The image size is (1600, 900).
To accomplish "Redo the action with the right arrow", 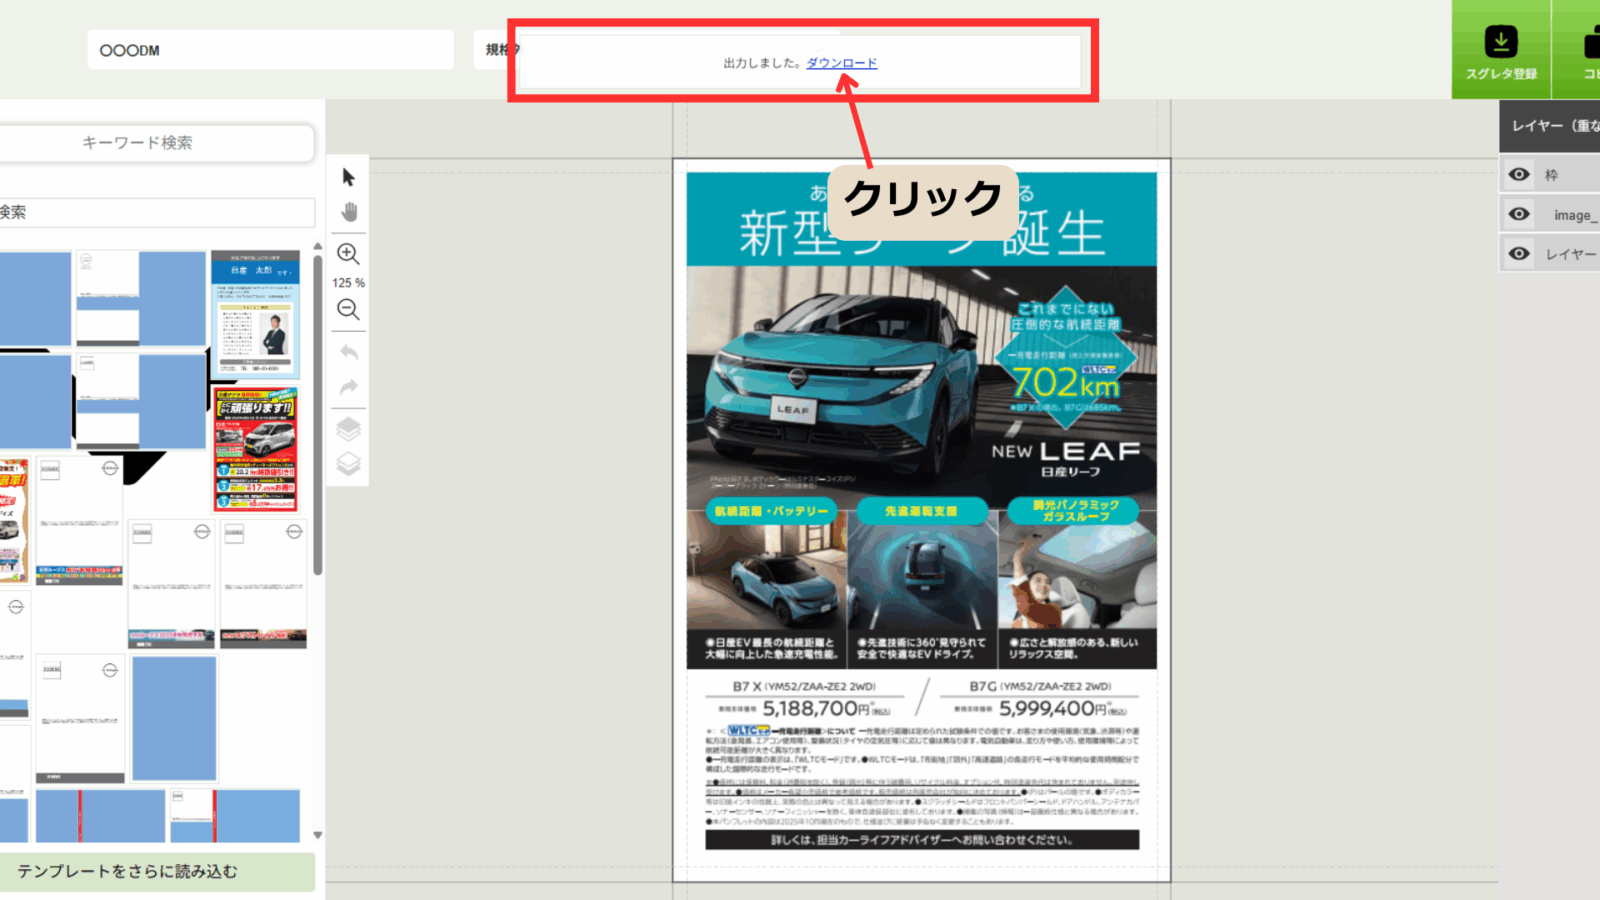I will [x=348, y=387].
